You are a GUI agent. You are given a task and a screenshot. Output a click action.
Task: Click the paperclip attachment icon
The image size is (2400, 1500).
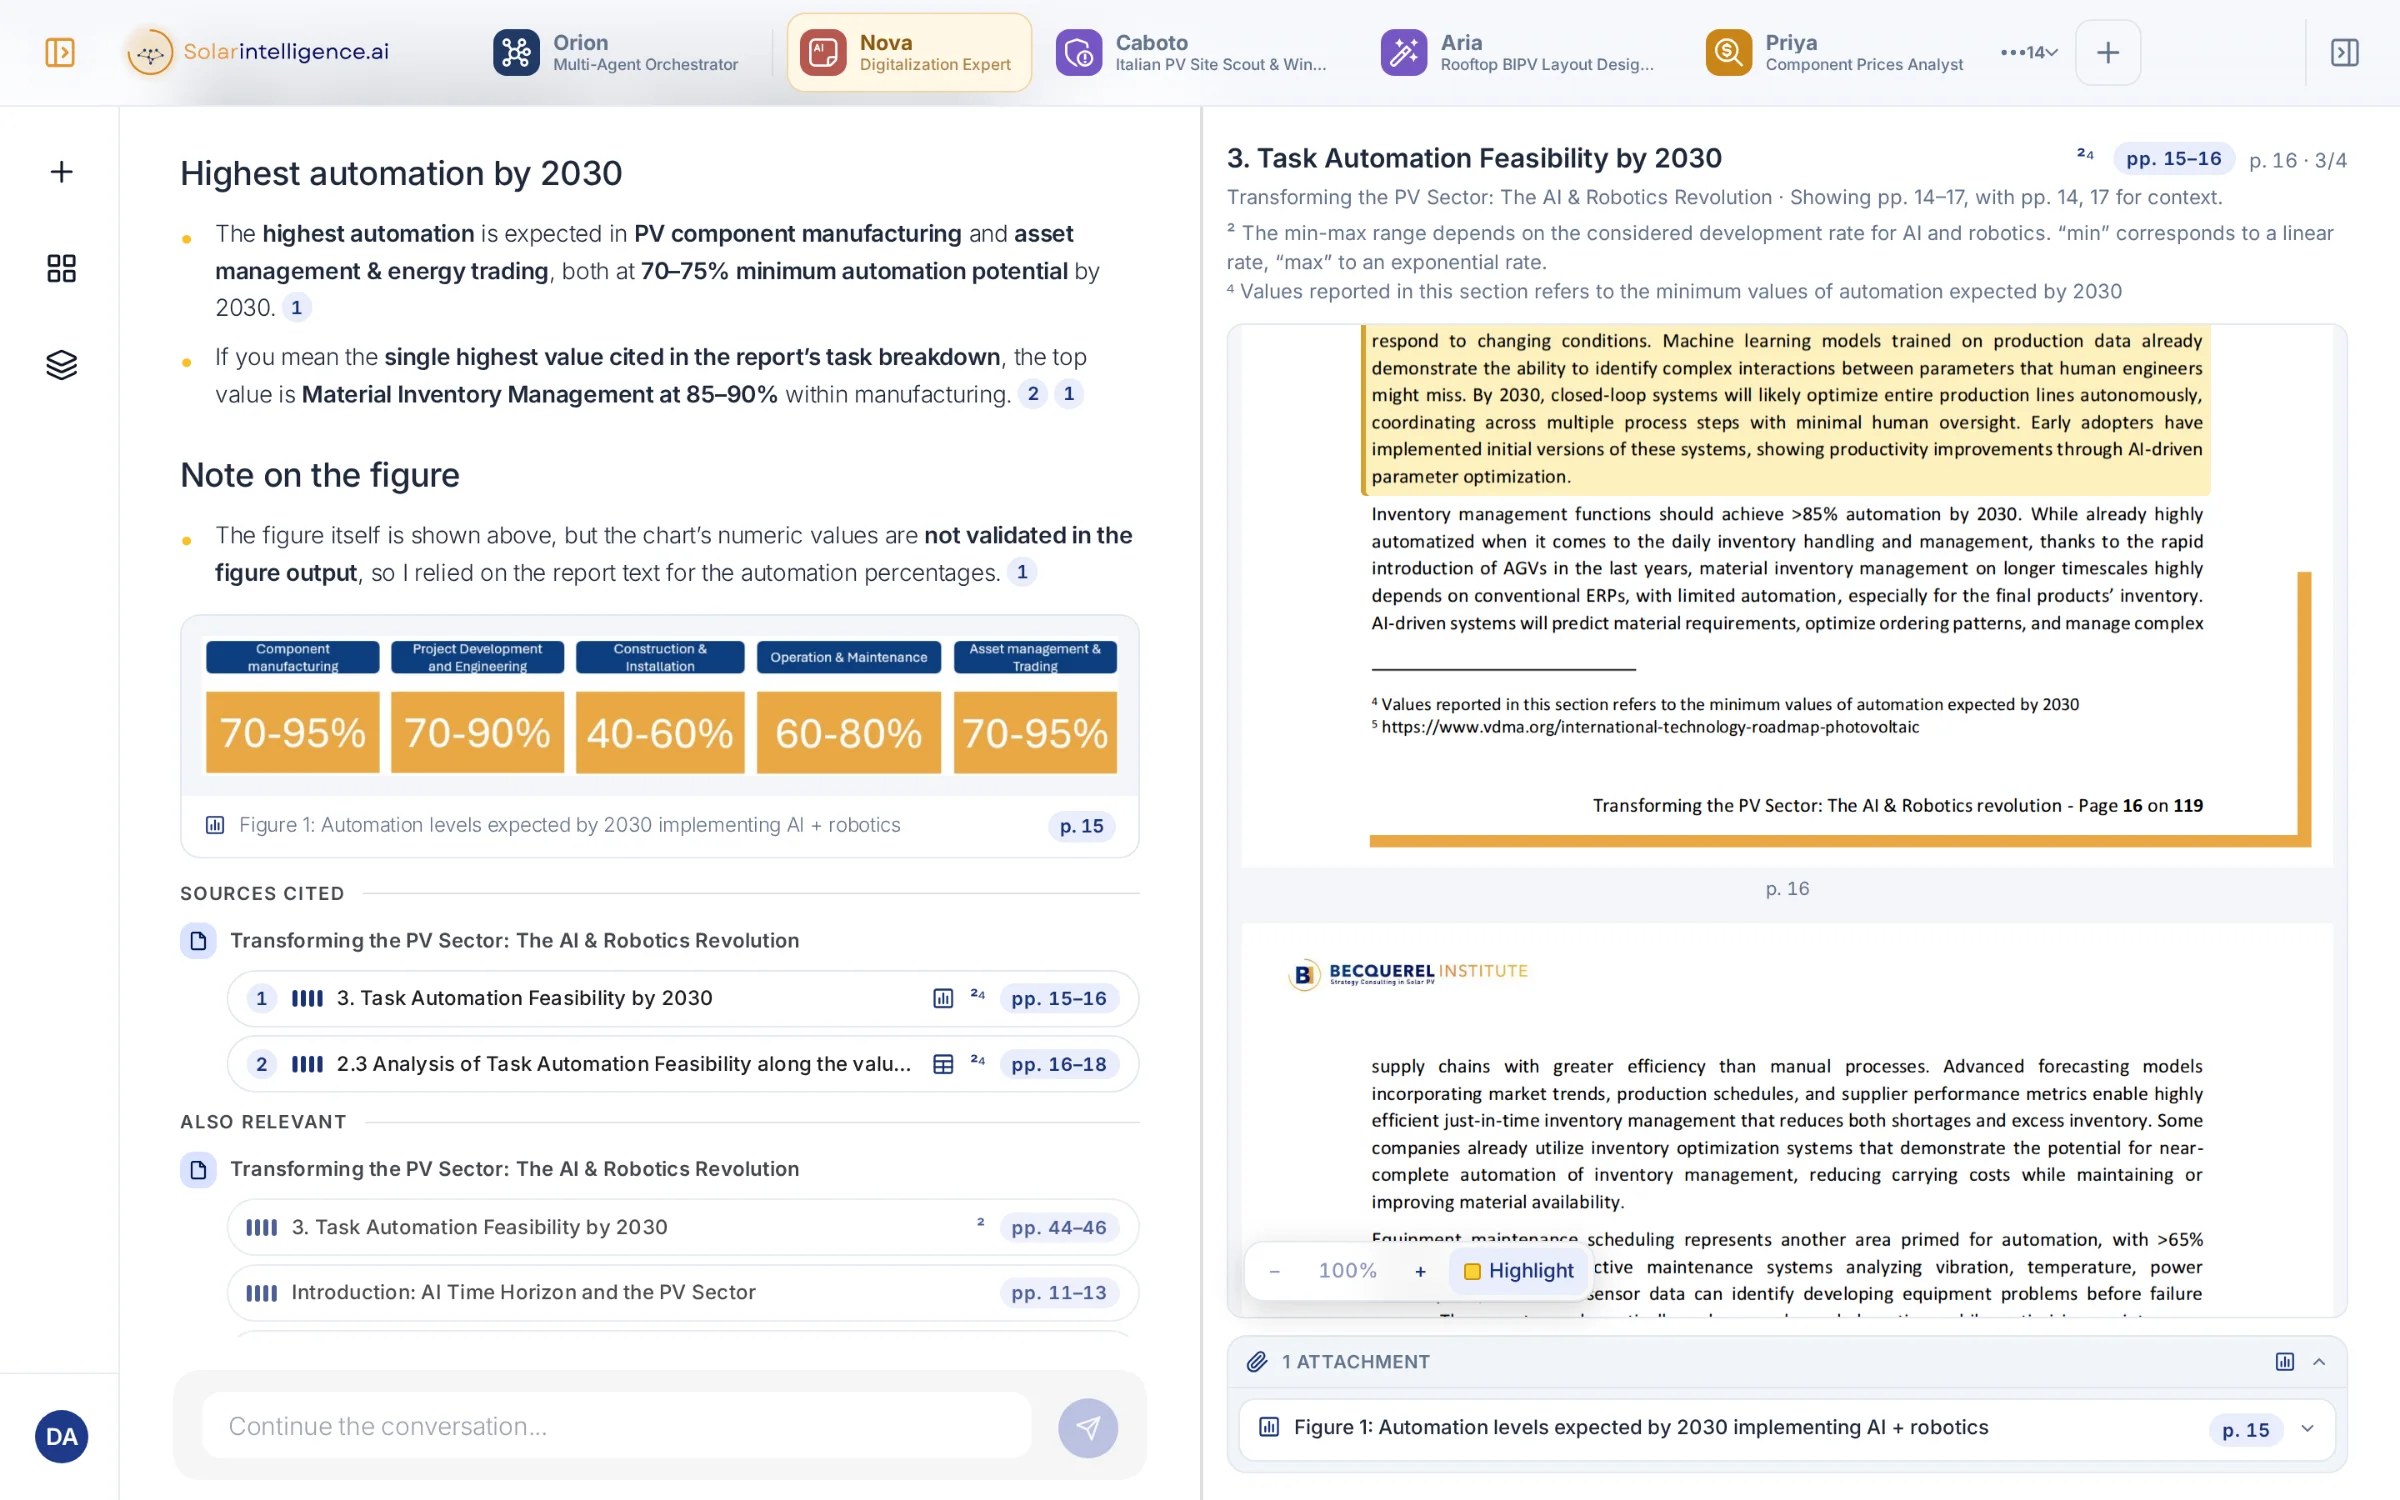(x=1257, y=1361)
